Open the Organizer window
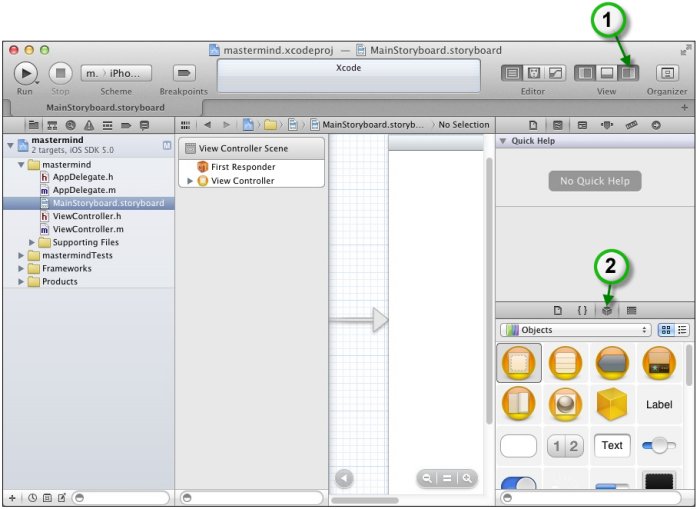The image size is (700, 509). (667, 73)
